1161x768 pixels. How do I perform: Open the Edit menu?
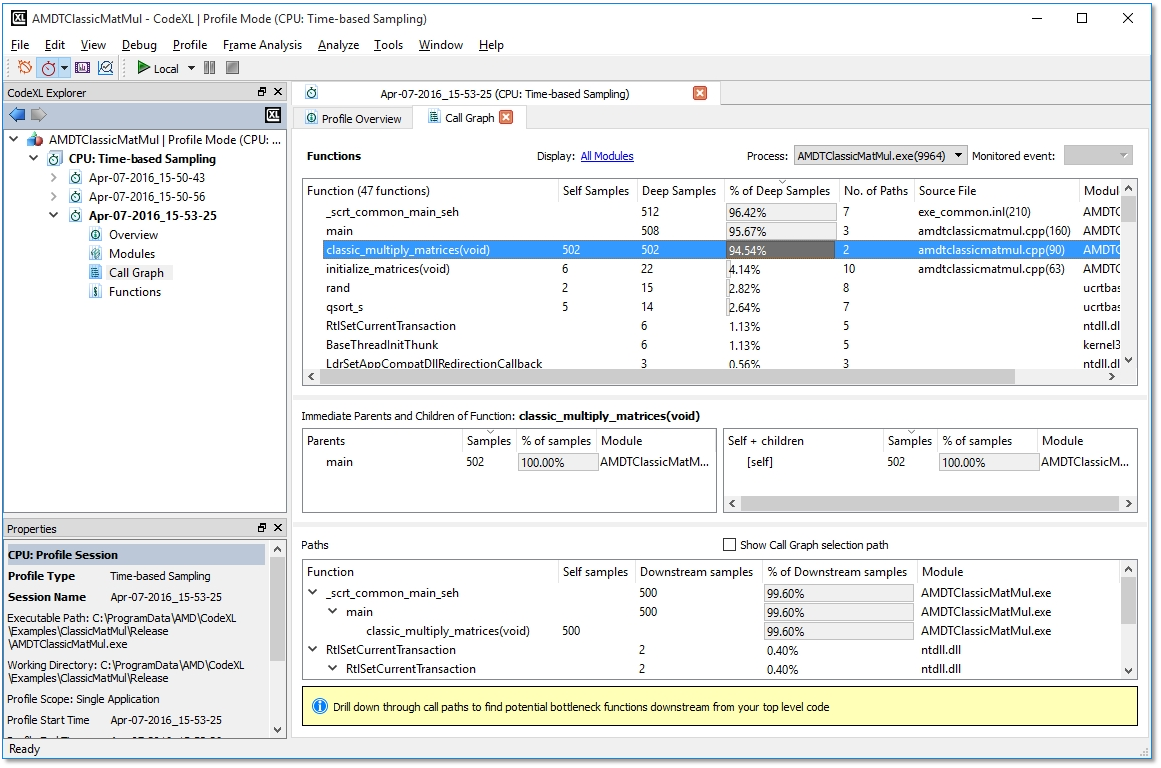[x=55, y=44]
